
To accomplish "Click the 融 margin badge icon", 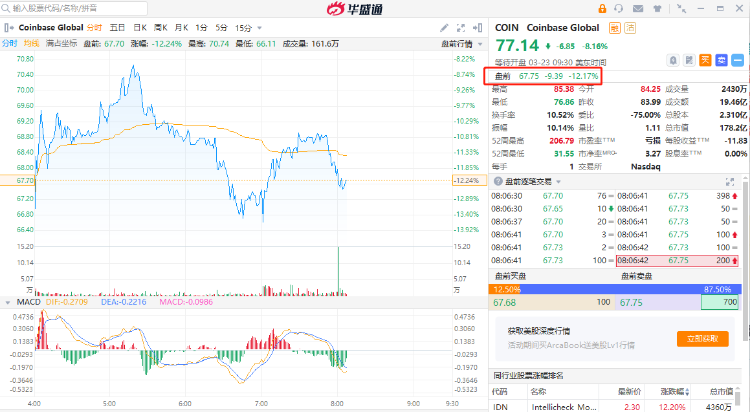I will coord(615,28).
